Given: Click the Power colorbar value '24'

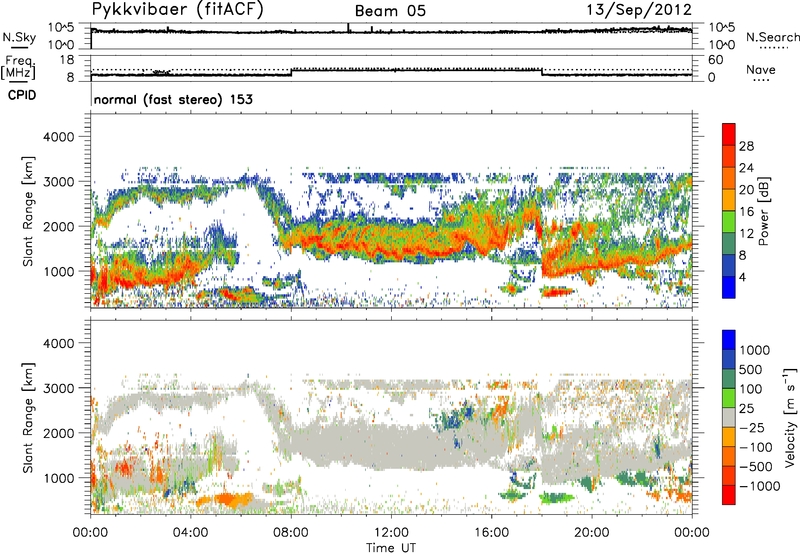Looking at the screenshot, I should tap(746, 168).
